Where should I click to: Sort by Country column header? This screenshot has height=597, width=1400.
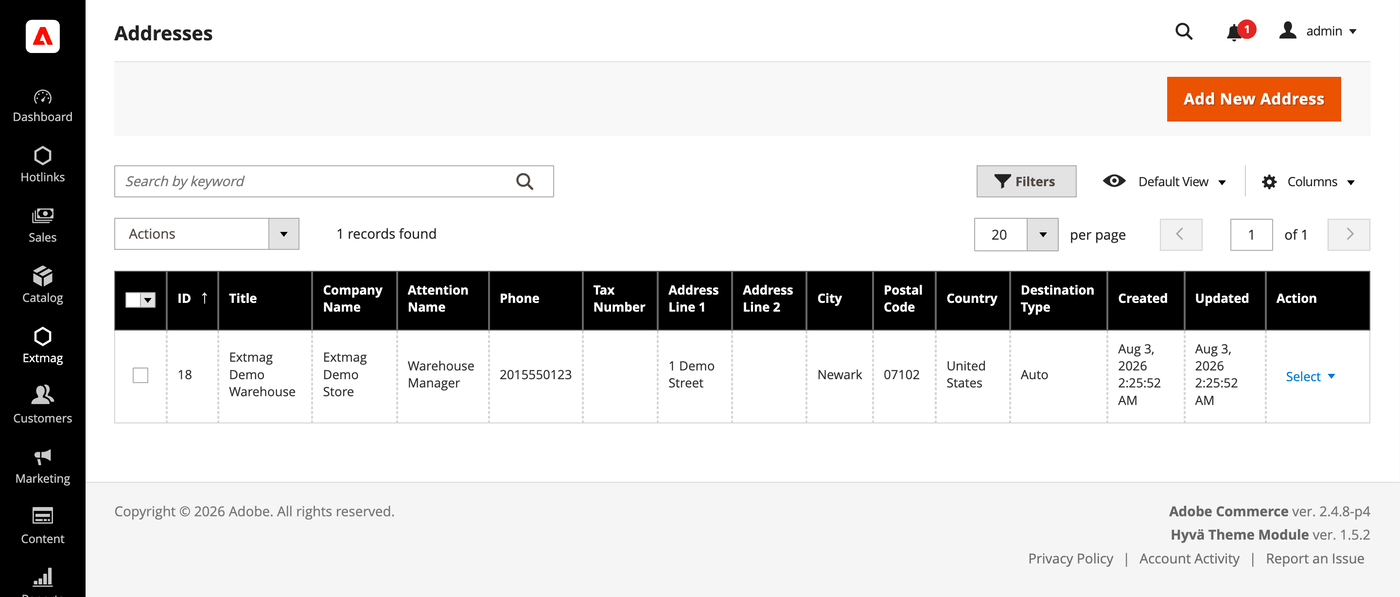coord(973,298)
